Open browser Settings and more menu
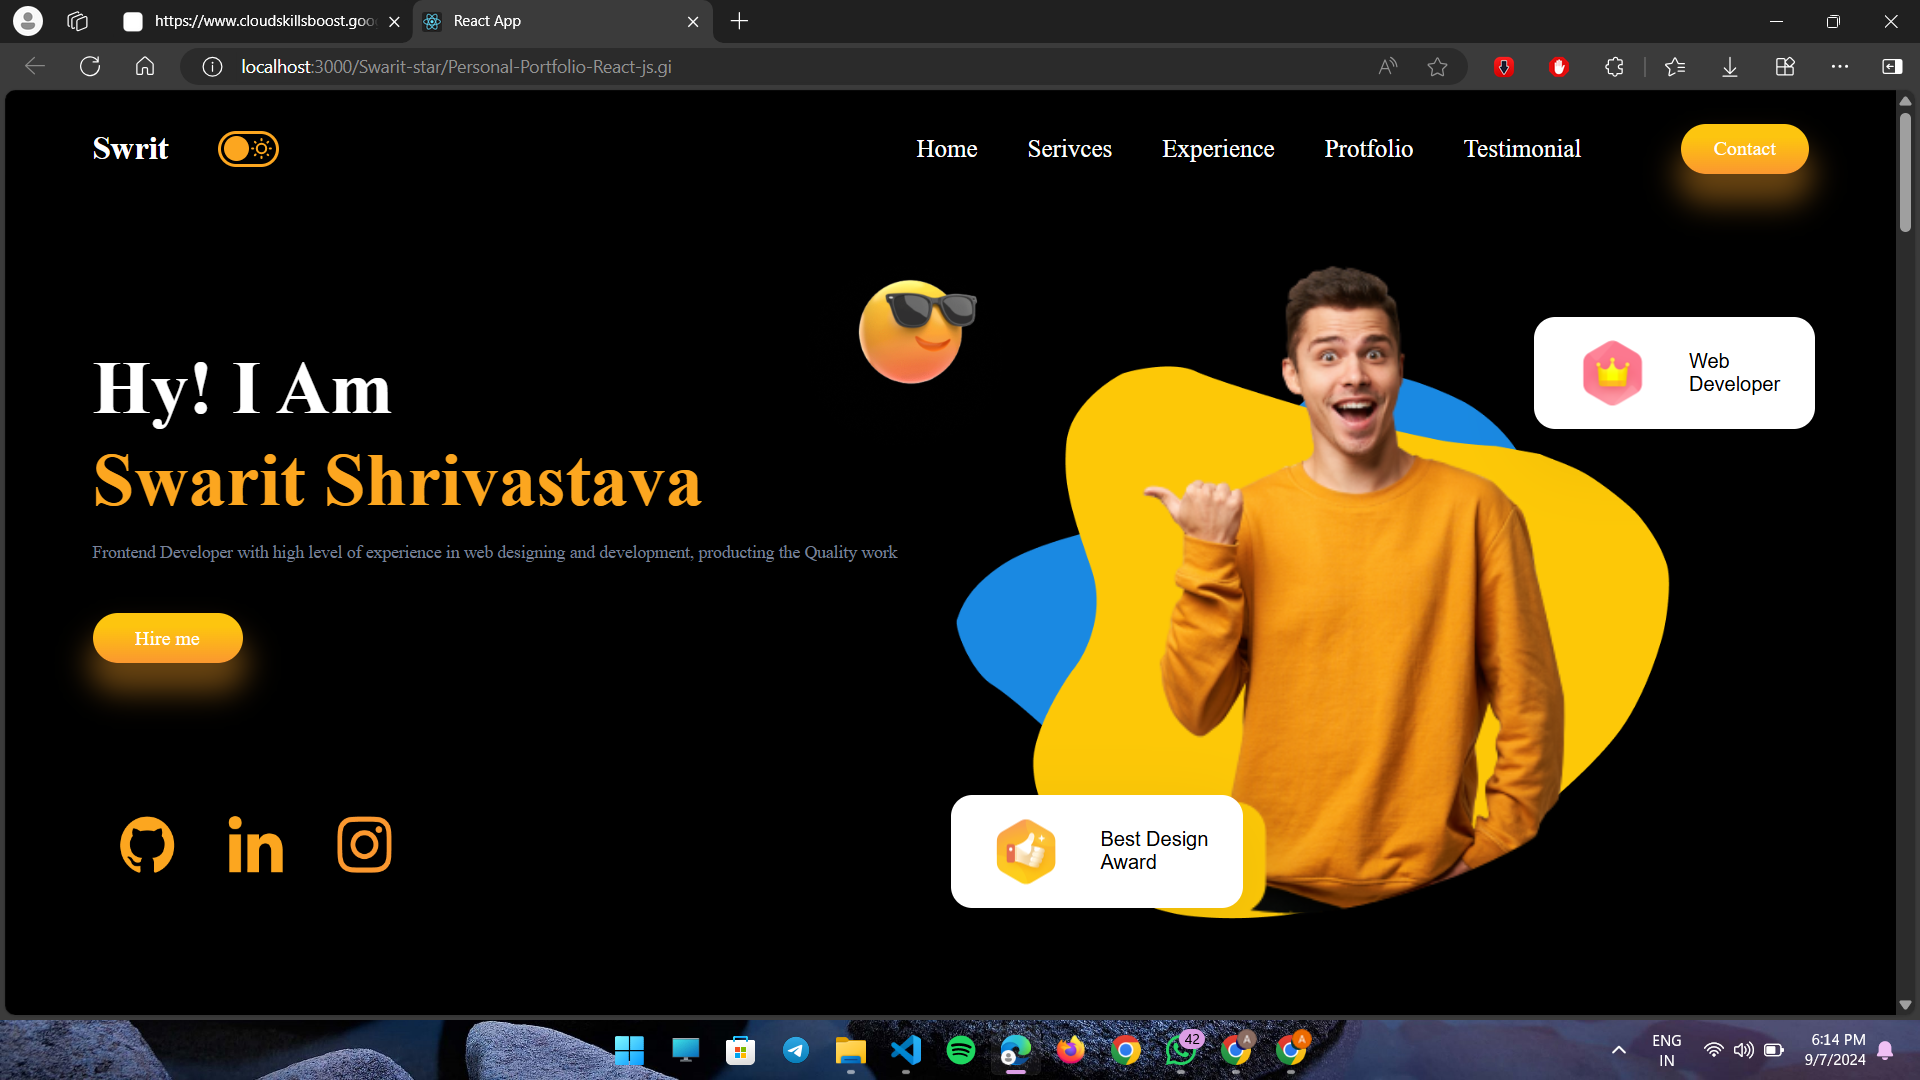The width and height of the screenshot is (1920, 1080). (x=1840, y=67)
